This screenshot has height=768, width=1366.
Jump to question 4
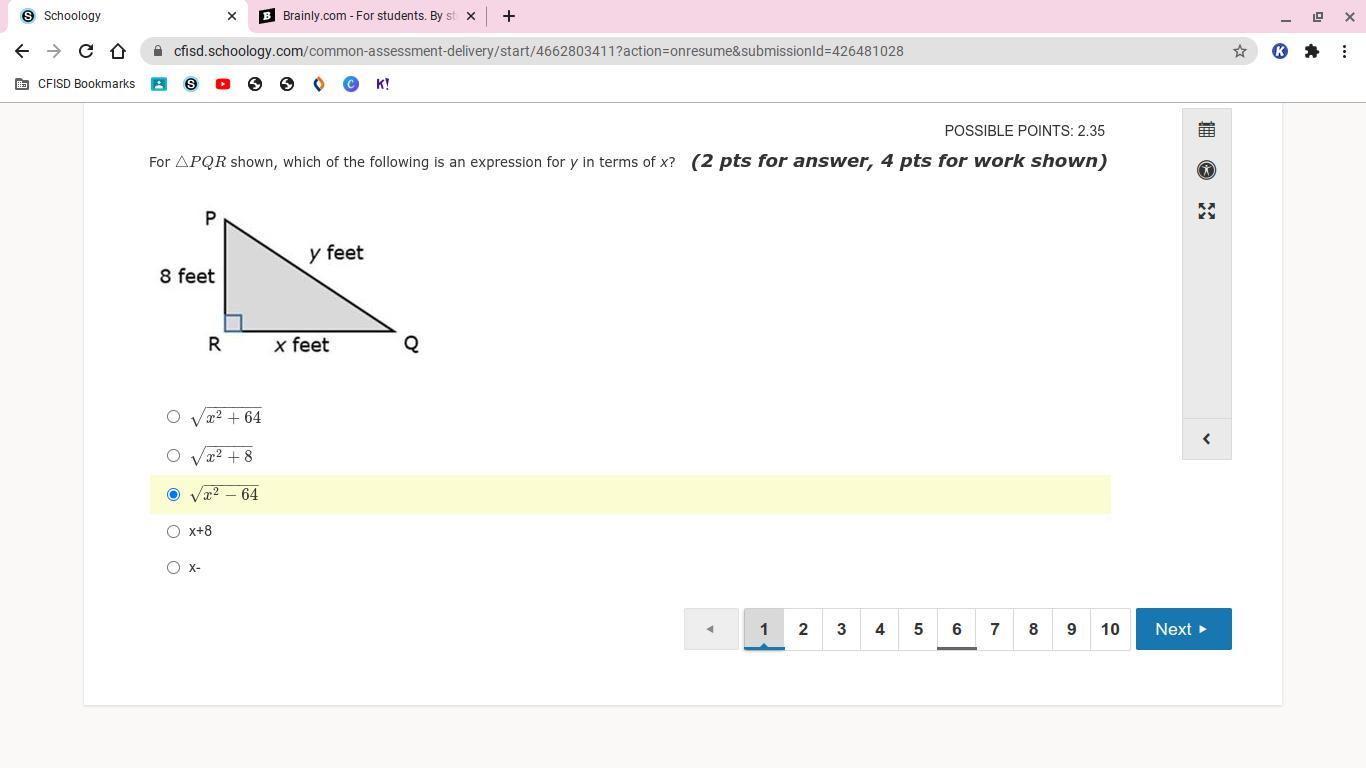tap(880, 629)
